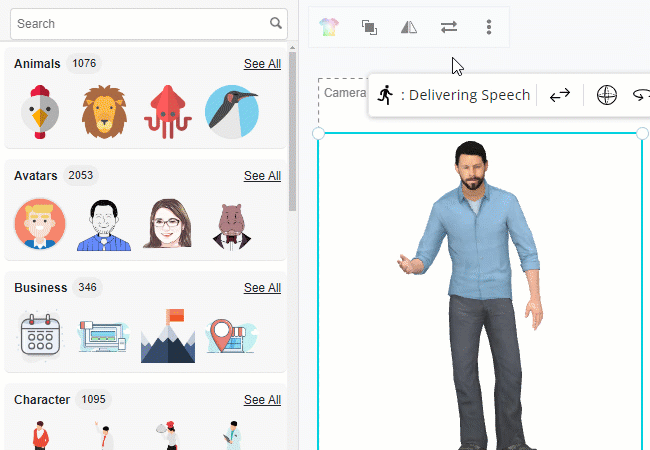Click the swap arrows toolbar icon
This screenshot has height=450, width=650.
click(449, 27)
